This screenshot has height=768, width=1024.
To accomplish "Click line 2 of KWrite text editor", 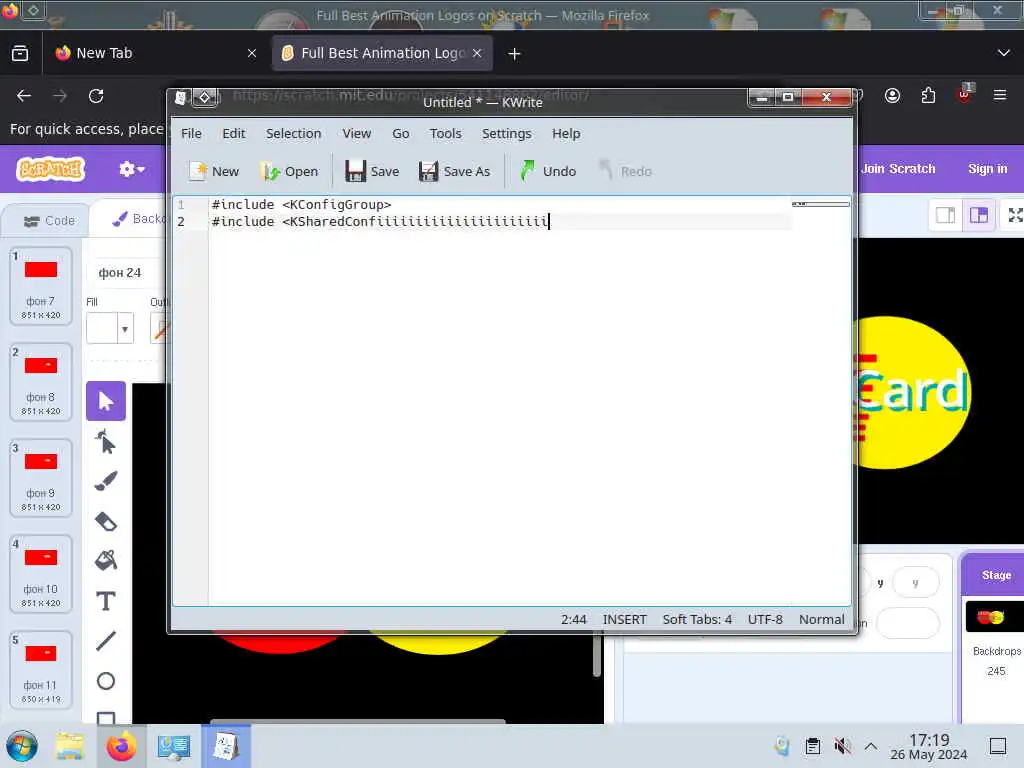I will coord(500,221).
